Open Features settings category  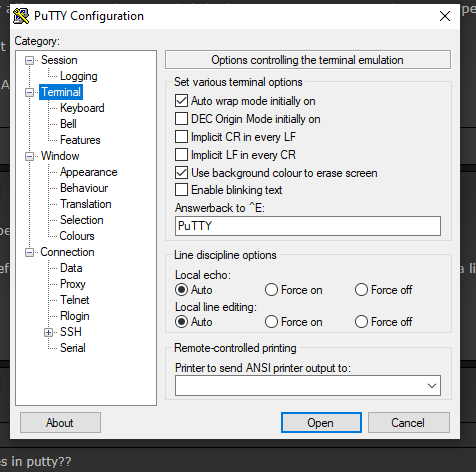pyautogui.click(x=80, y=140)
